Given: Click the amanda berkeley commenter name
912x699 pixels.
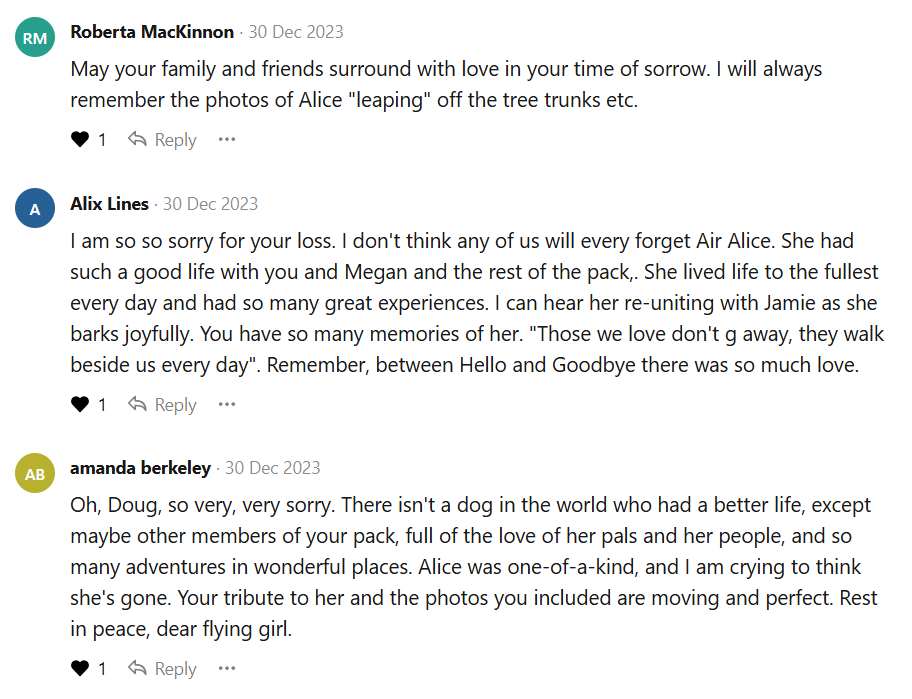Looking at the screenshot, I should 140,468.
